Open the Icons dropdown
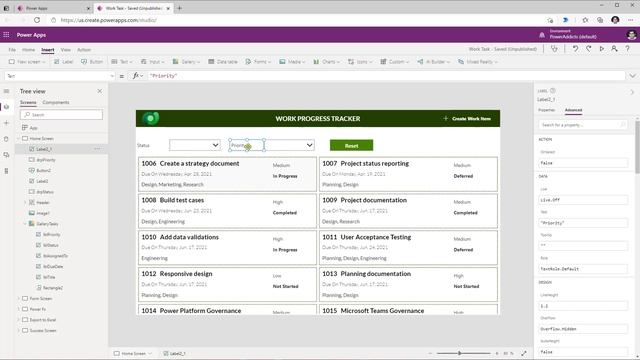Viewport: 640px width, 360px height. pos(360,62)
